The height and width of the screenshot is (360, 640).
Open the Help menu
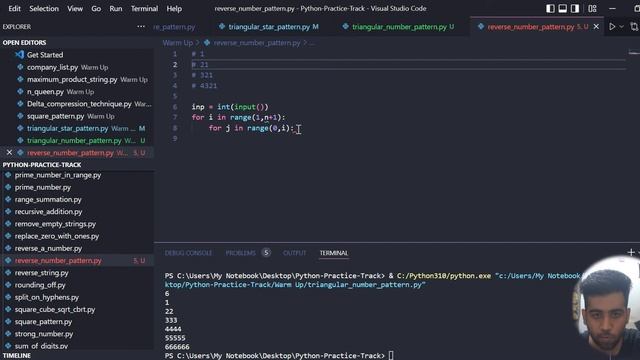coord(174,9)
